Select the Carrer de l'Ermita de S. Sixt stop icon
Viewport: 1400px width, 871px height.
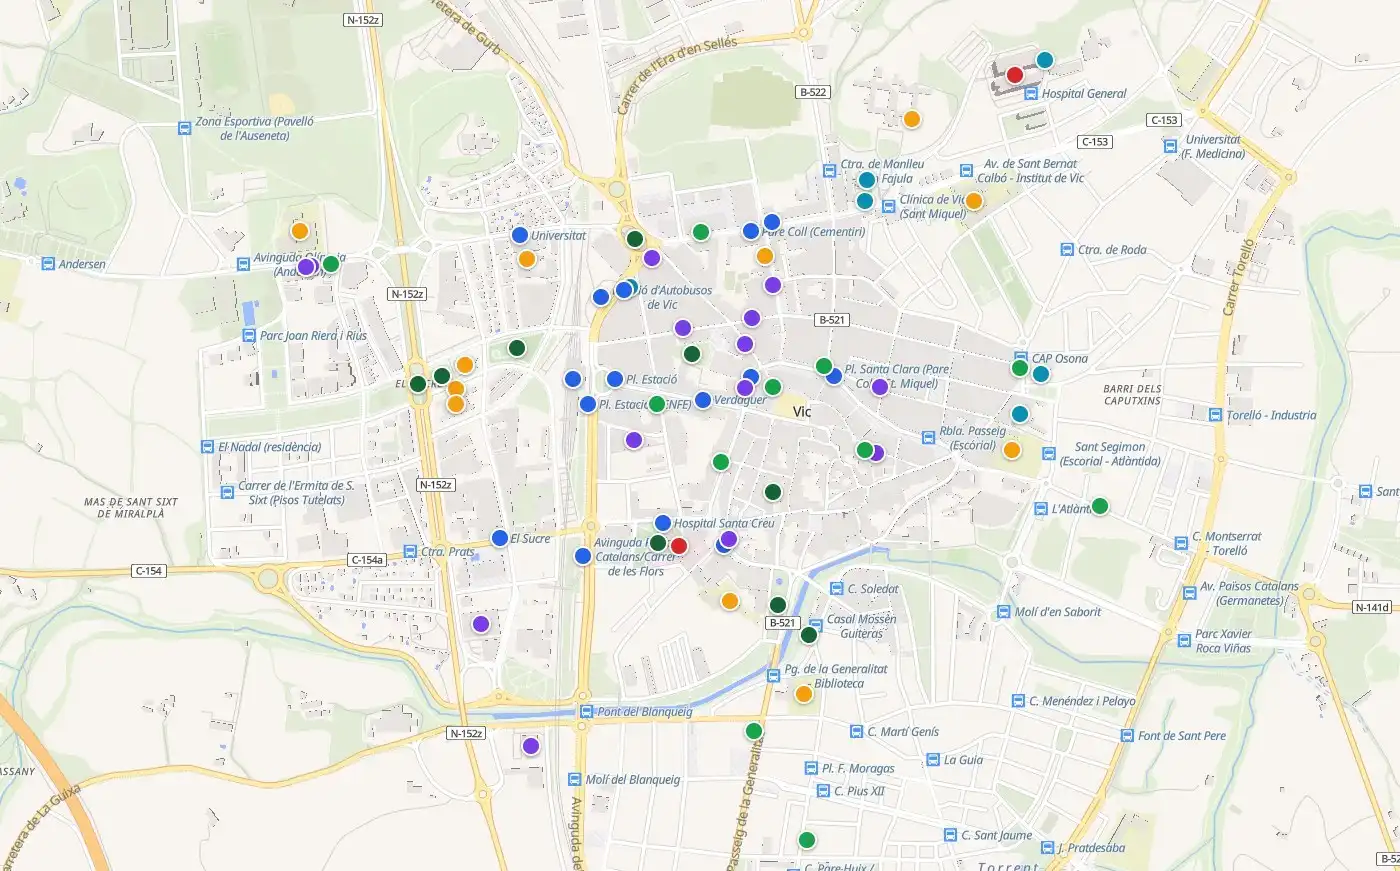click(x=228, y=492)
